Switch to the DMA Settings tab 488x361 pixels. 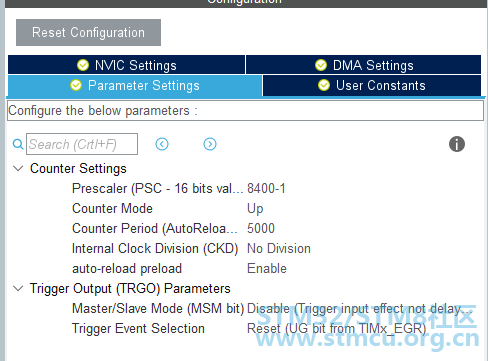(363, 65)
